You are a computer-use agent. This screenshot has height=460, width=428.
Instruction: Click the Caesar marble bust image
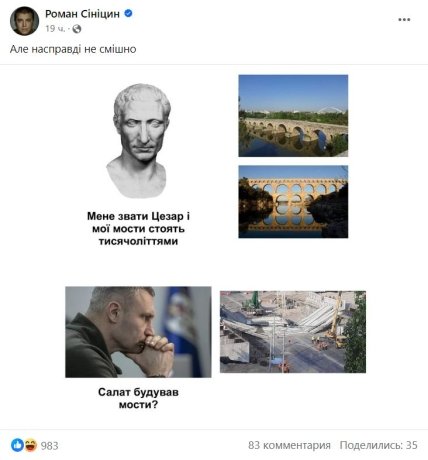(139, 141)
